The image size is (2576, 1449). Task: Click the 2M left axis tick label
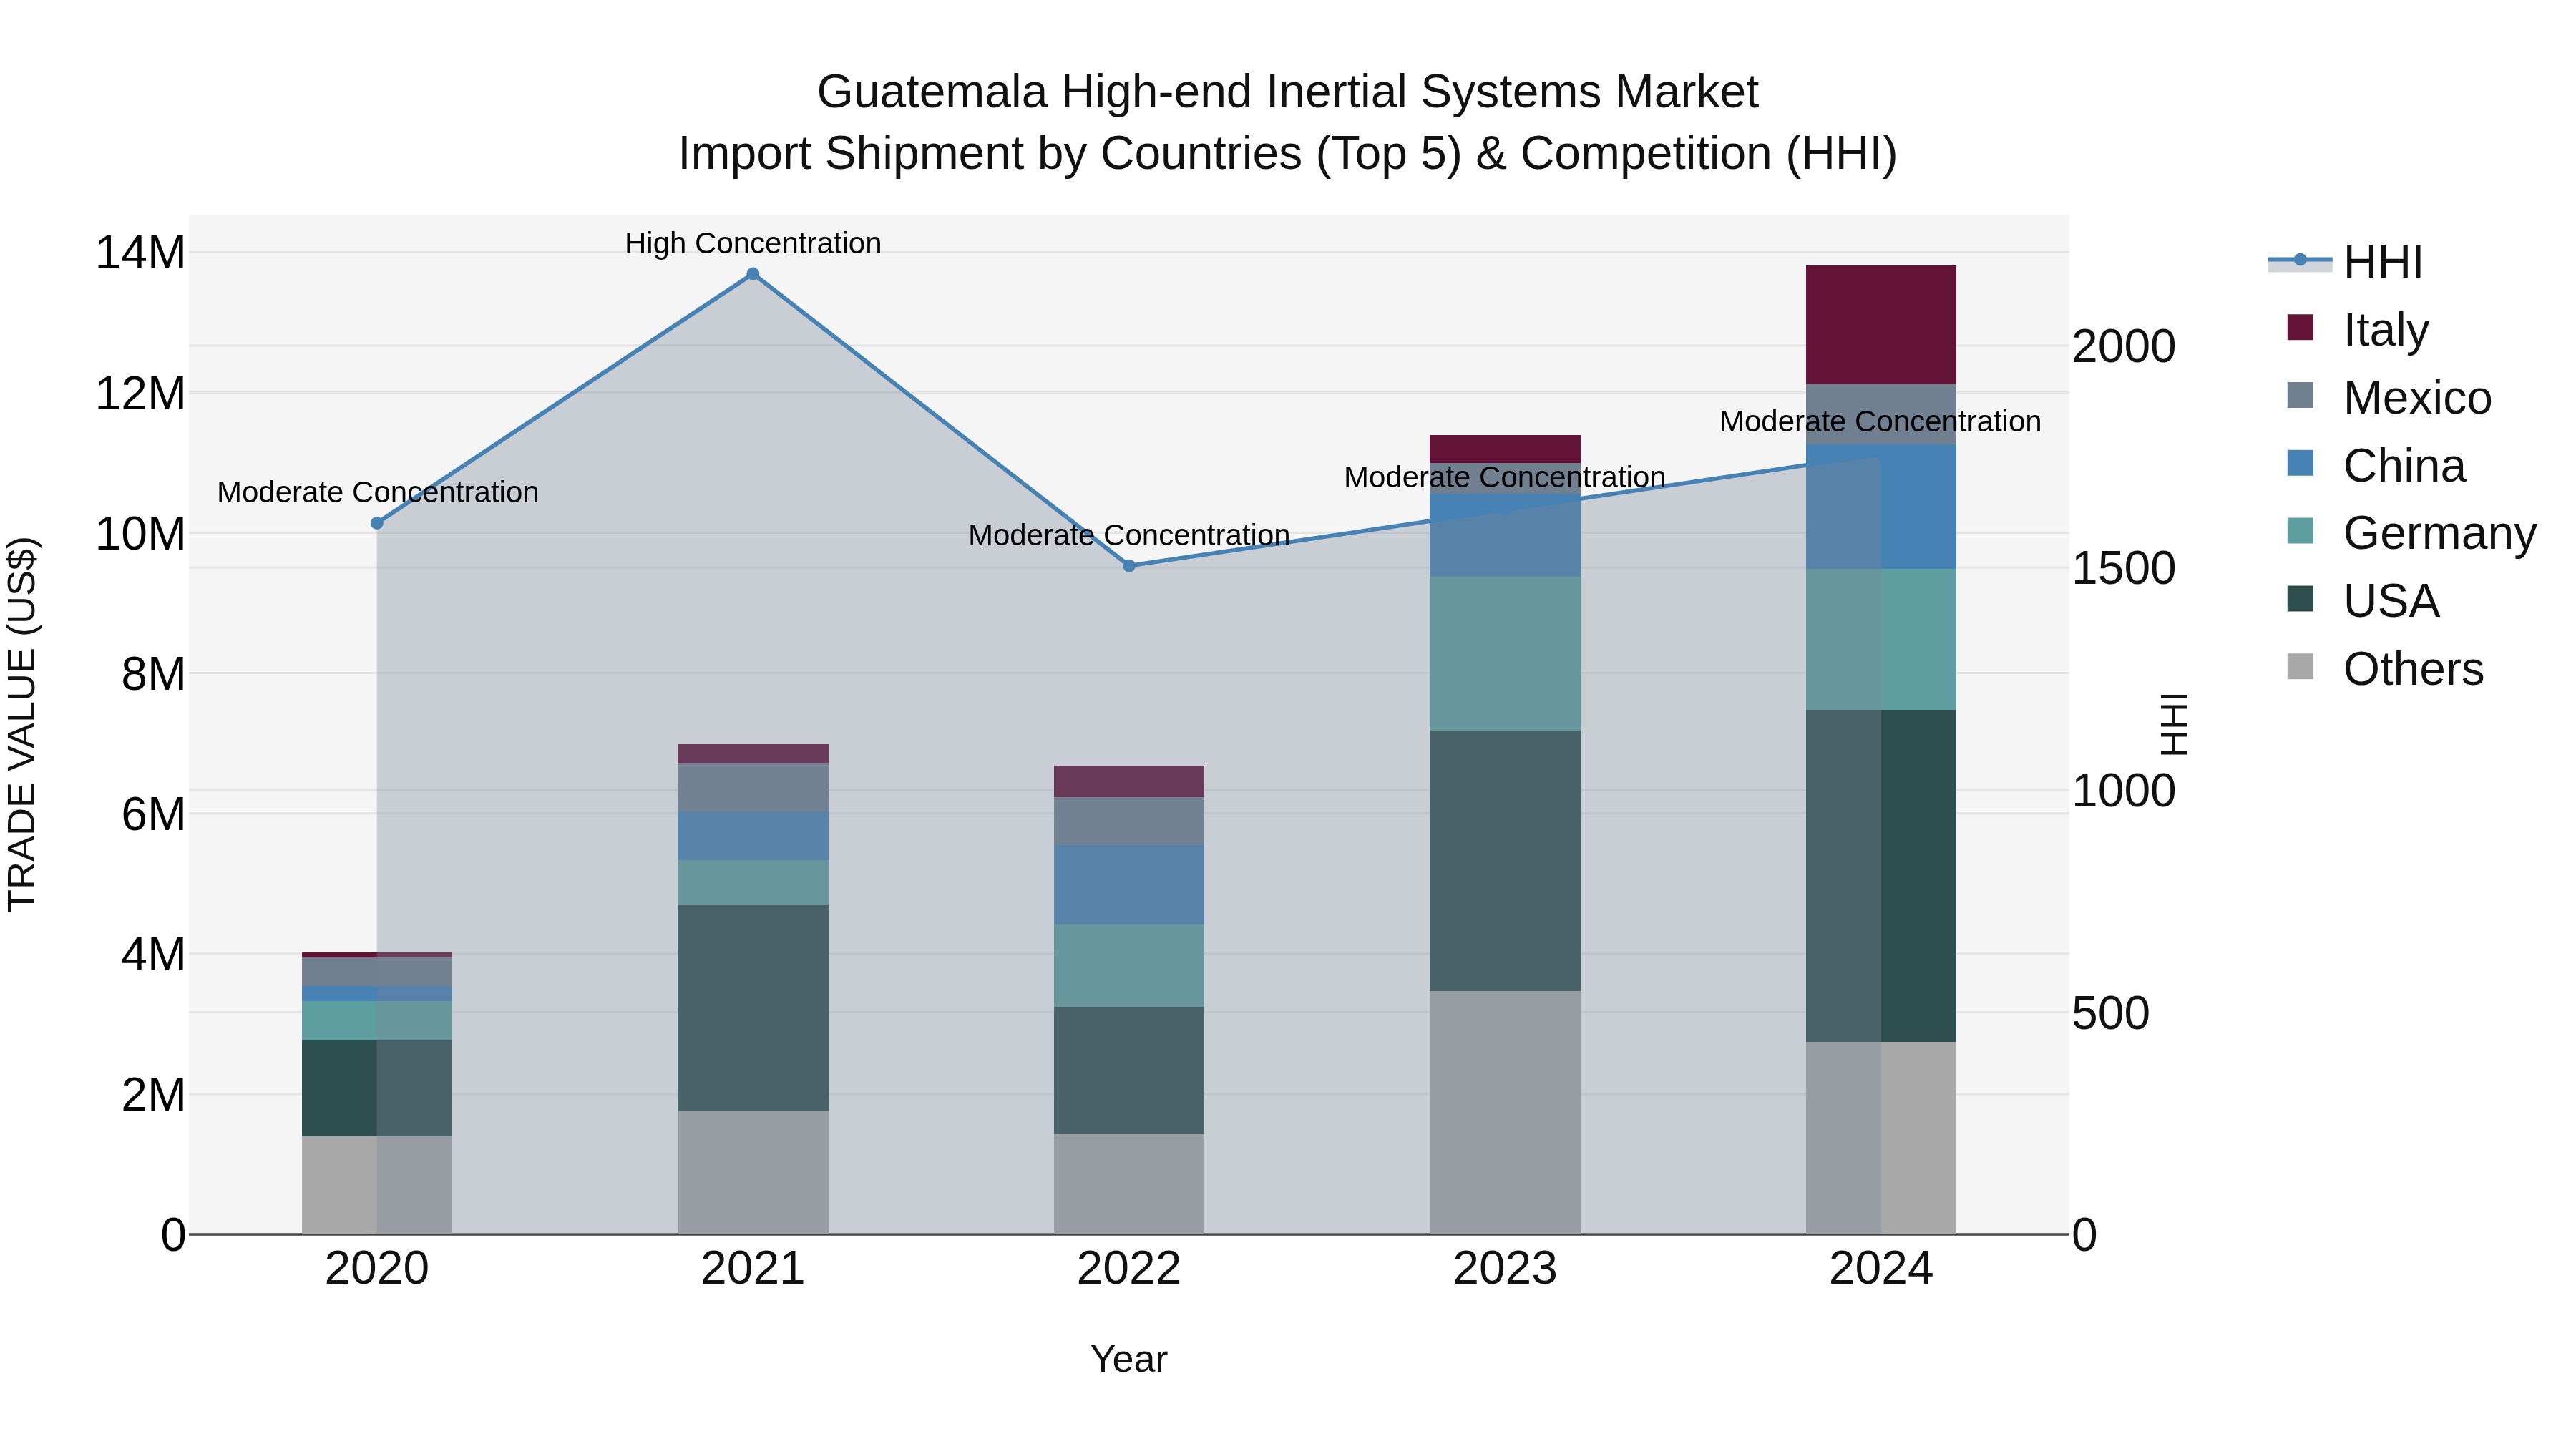(x=153, y=1095)
